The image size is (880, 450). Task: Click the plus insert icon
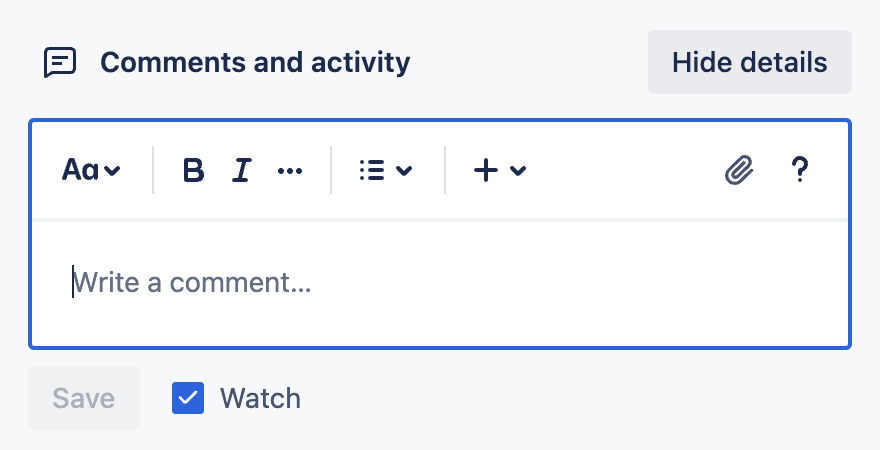tap(485, 170)
